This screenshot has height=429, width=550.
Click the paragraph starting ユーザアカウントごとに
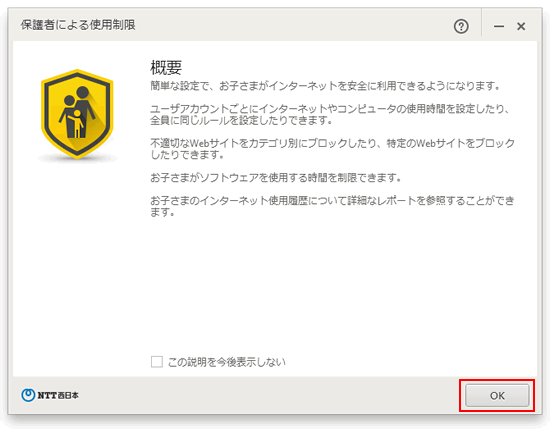click(x=330, y=114)
